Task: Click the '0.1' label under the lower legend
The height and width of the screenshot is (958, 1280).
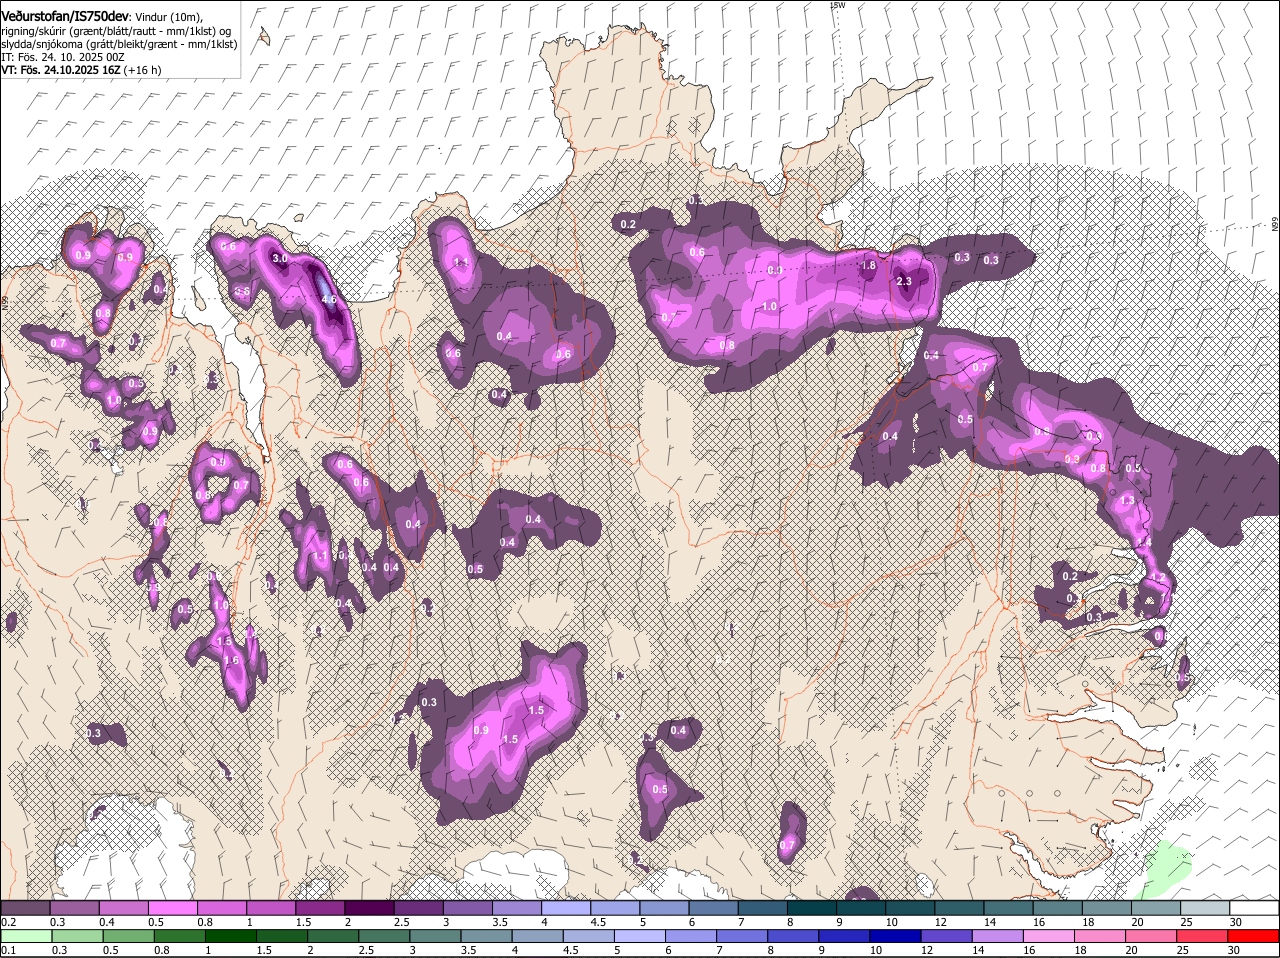Action: 8,949
